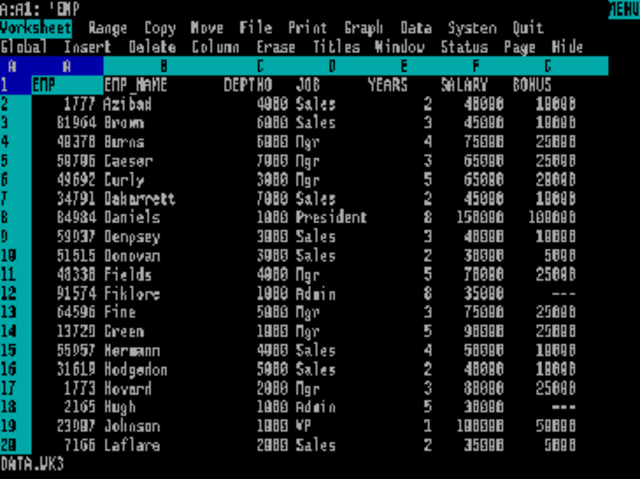Select the Erase submenu option
Screen dimensions: 640x479
[276, 47]
